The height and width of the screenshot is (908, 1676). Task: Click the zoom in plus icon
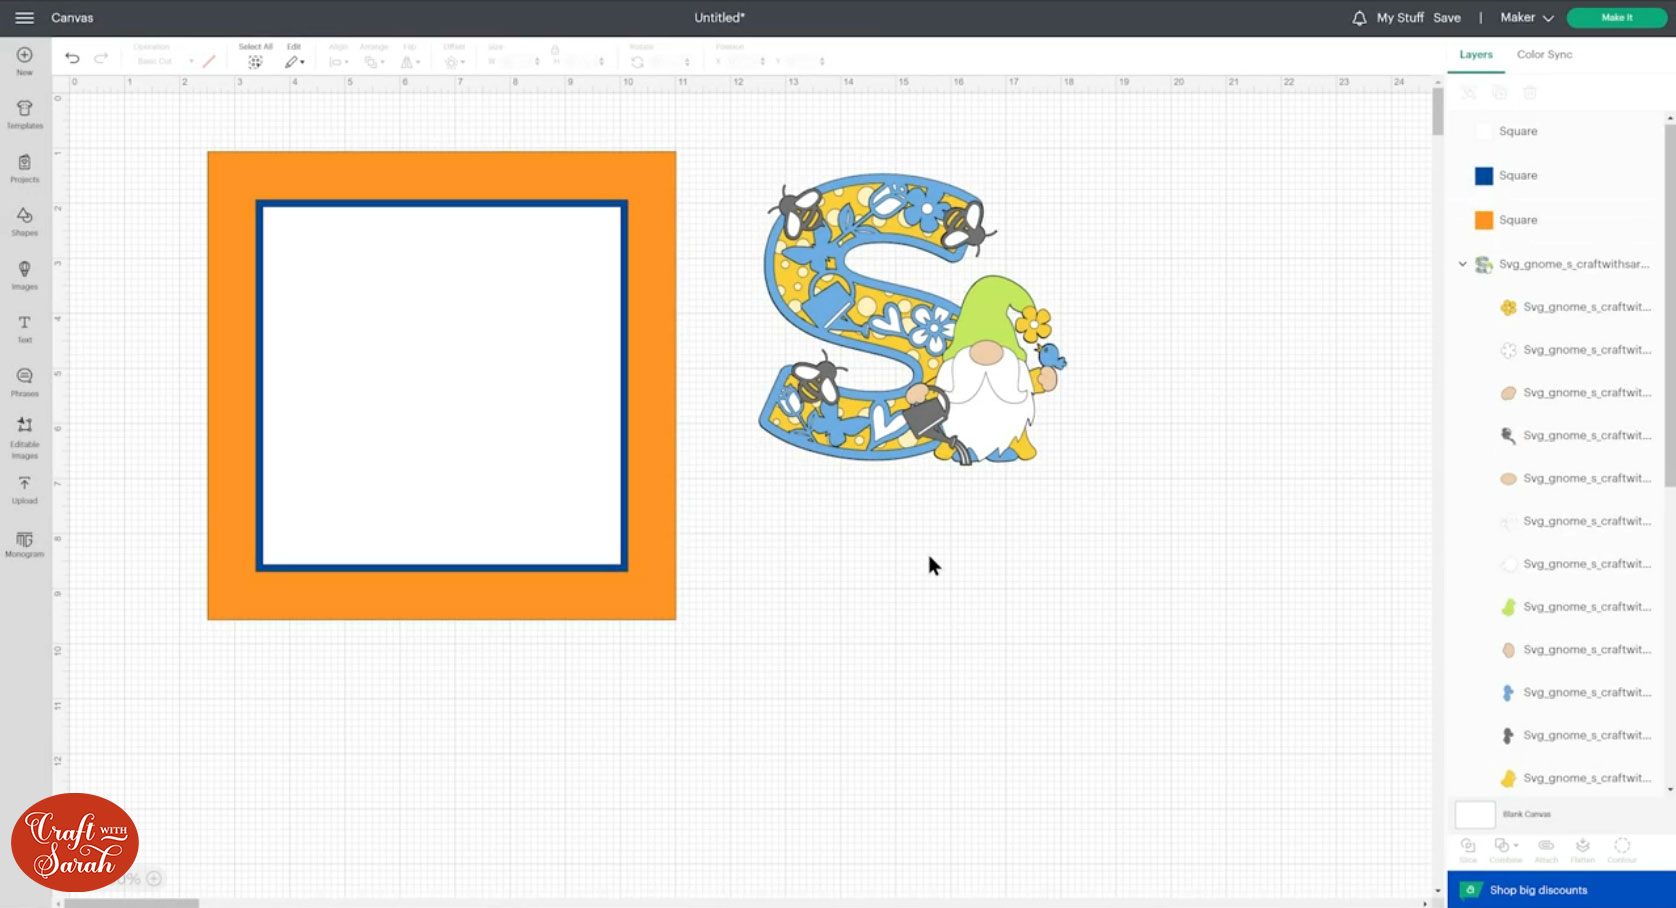pos(154,879)
